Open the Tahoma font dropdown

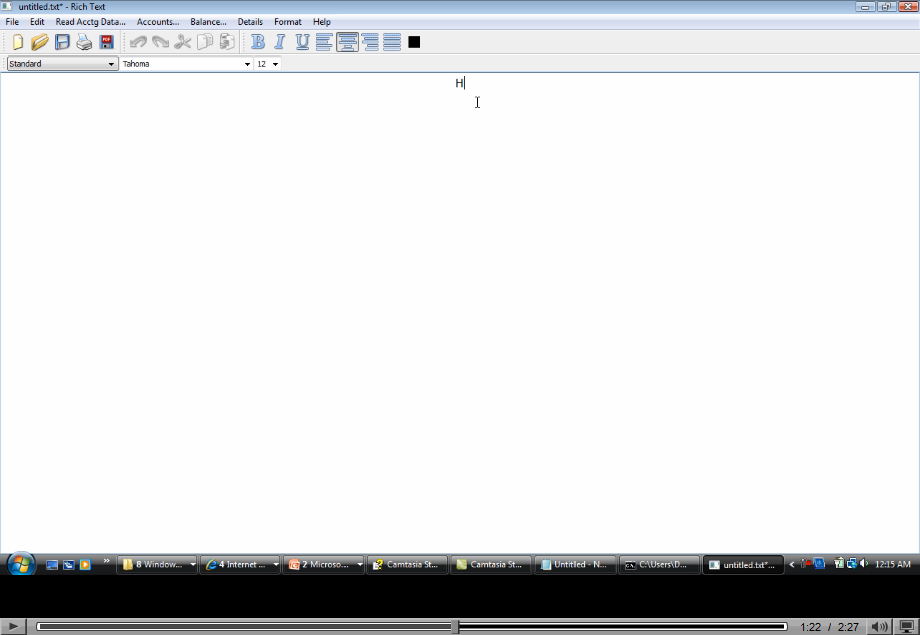pyautogui.click(x=247, y=64)
